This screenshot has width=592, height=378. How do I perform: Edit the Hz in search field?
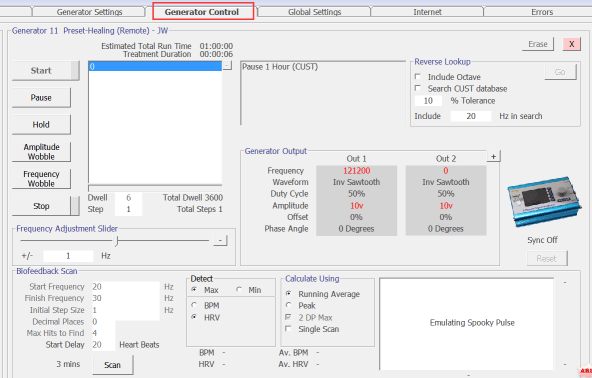click(471, 116)
